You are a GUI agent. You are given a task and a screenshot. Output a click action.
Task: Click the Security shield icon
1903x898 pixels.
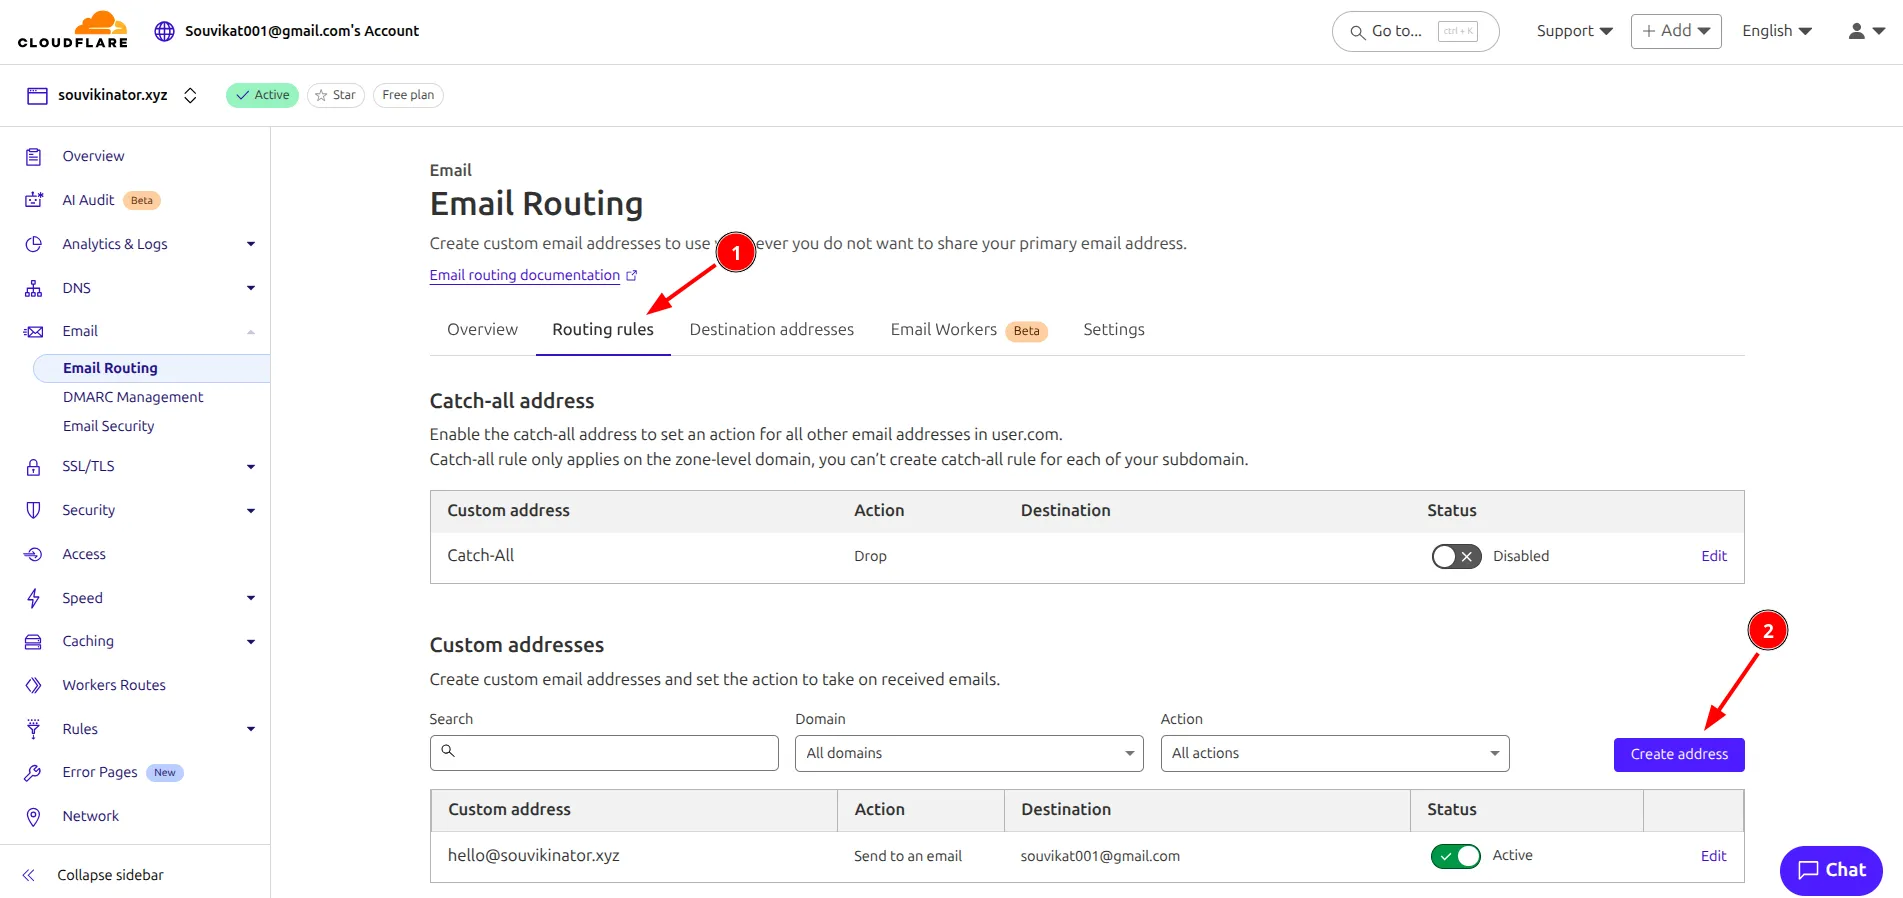(34, 510)
